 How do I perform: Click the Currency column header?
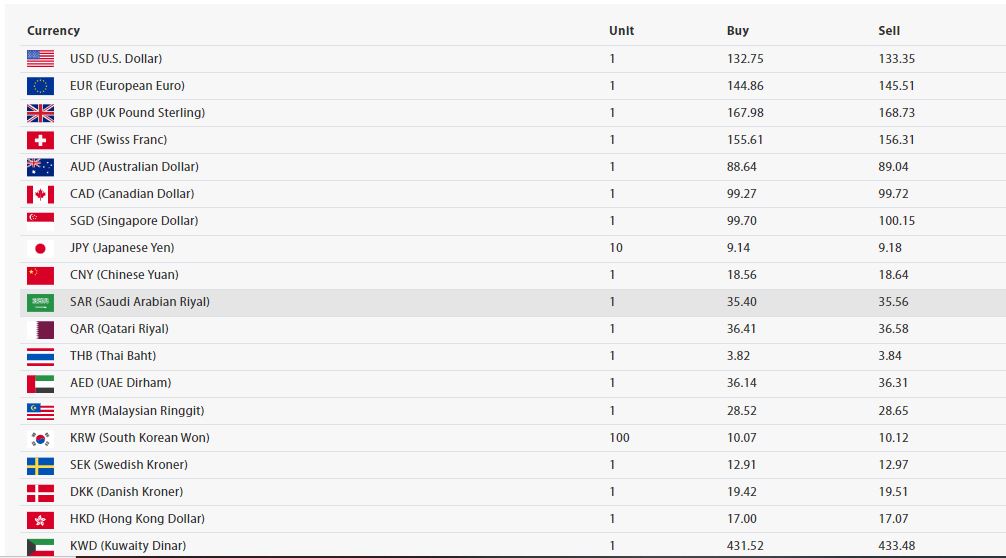(x=53, y=31)
